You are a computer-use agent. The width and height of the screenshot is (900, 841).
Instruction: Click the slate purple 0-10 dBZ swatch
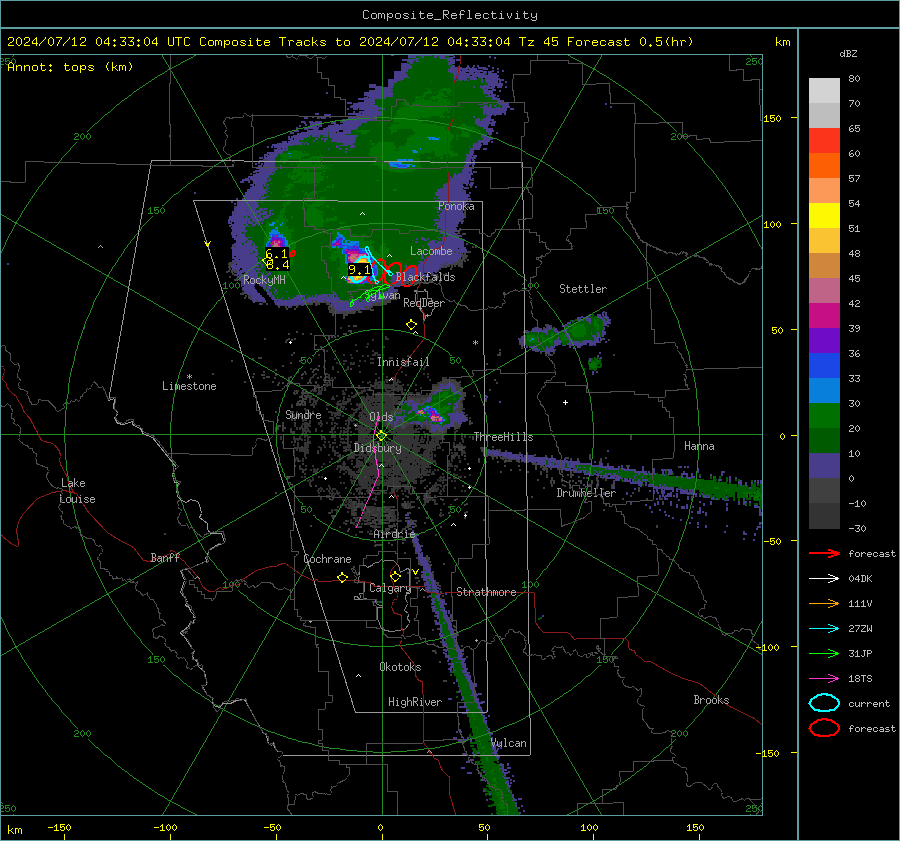tap(824, 466)
